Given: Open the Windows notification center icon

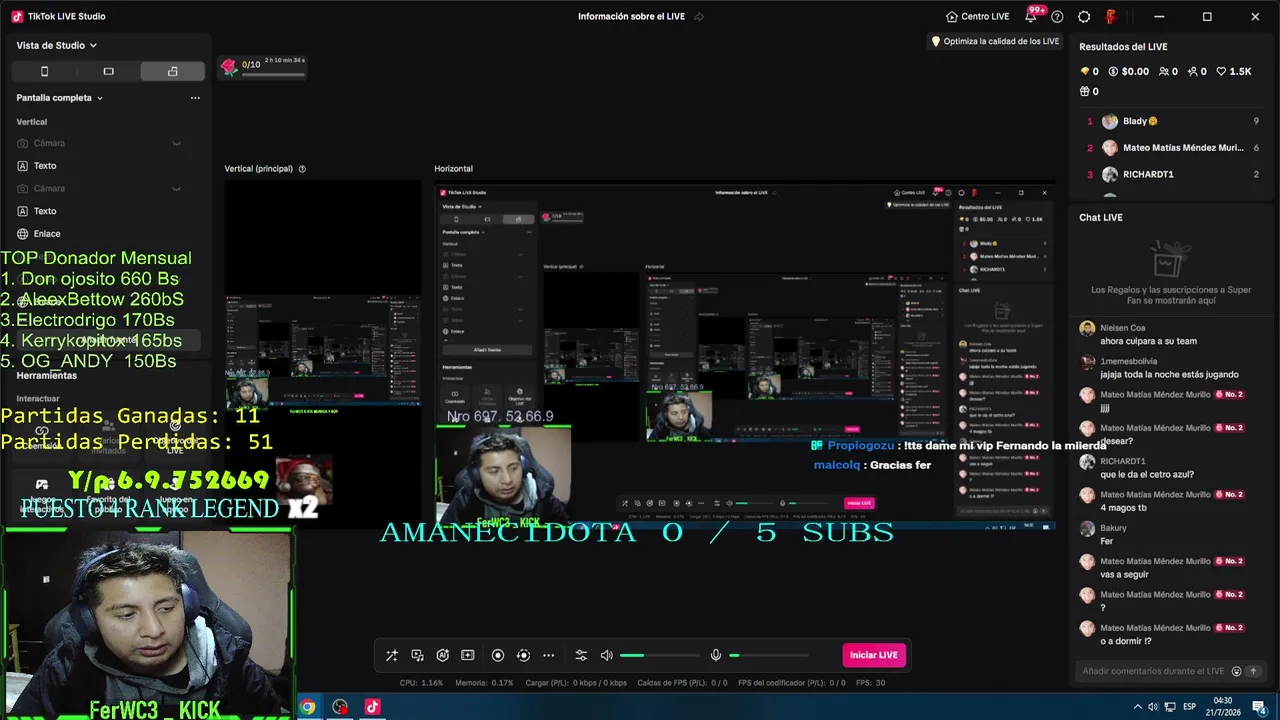Looking at the screenshot, I should pos(1259,707).
